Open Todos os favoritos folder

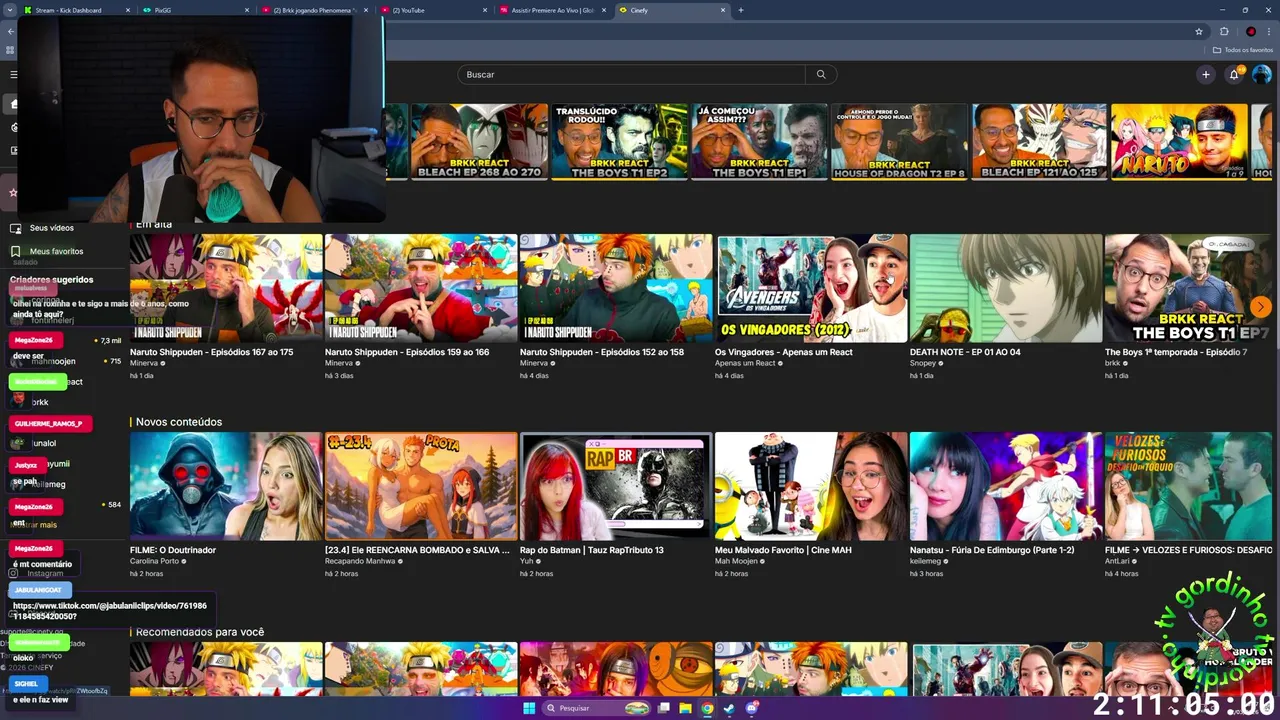click(1243, 50)
